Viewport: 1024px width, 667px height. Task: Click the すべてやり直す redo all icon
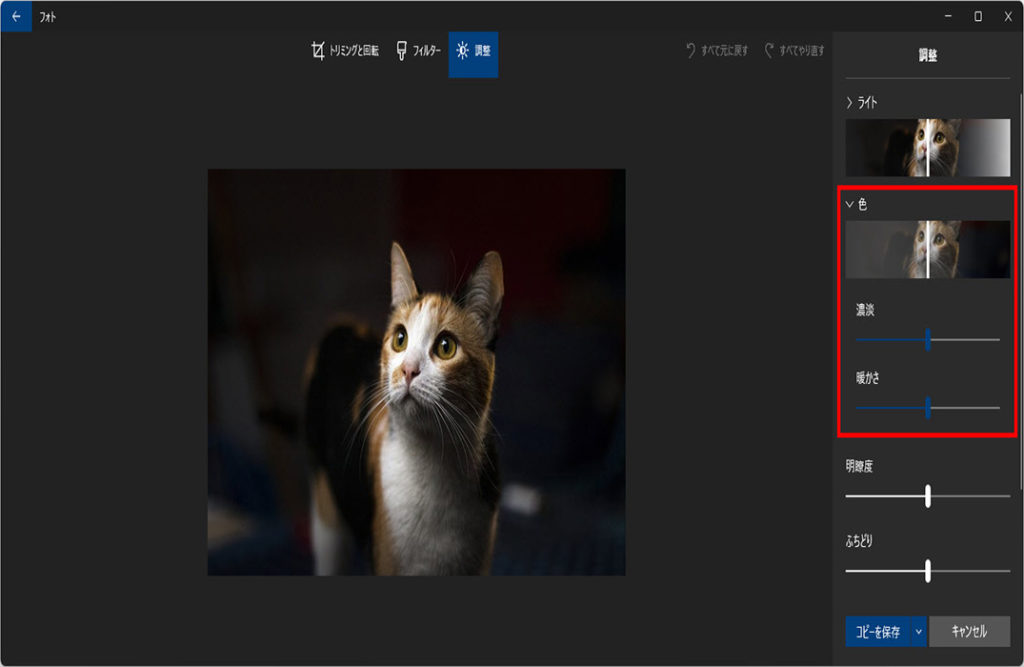769,51
